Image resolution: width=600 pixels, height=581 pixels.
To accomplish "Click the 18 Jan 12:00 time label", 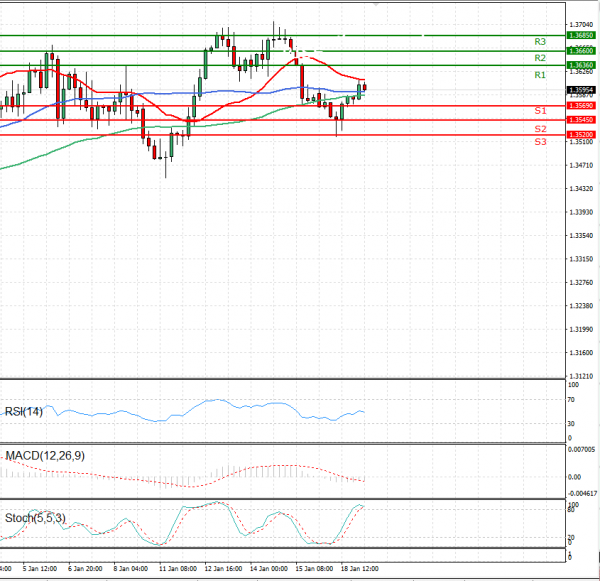I will click(x=360, y=569).
